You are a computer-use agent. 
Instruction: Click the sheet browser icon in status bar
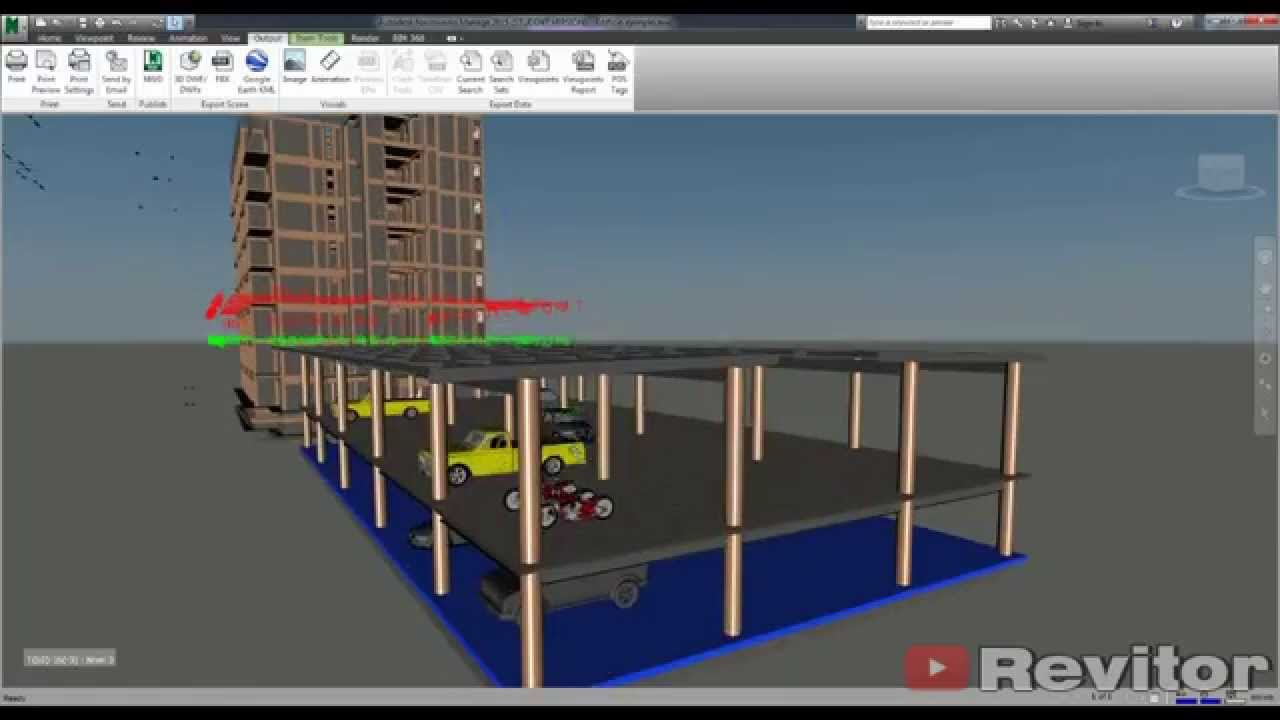click(x=1153, y=697)
